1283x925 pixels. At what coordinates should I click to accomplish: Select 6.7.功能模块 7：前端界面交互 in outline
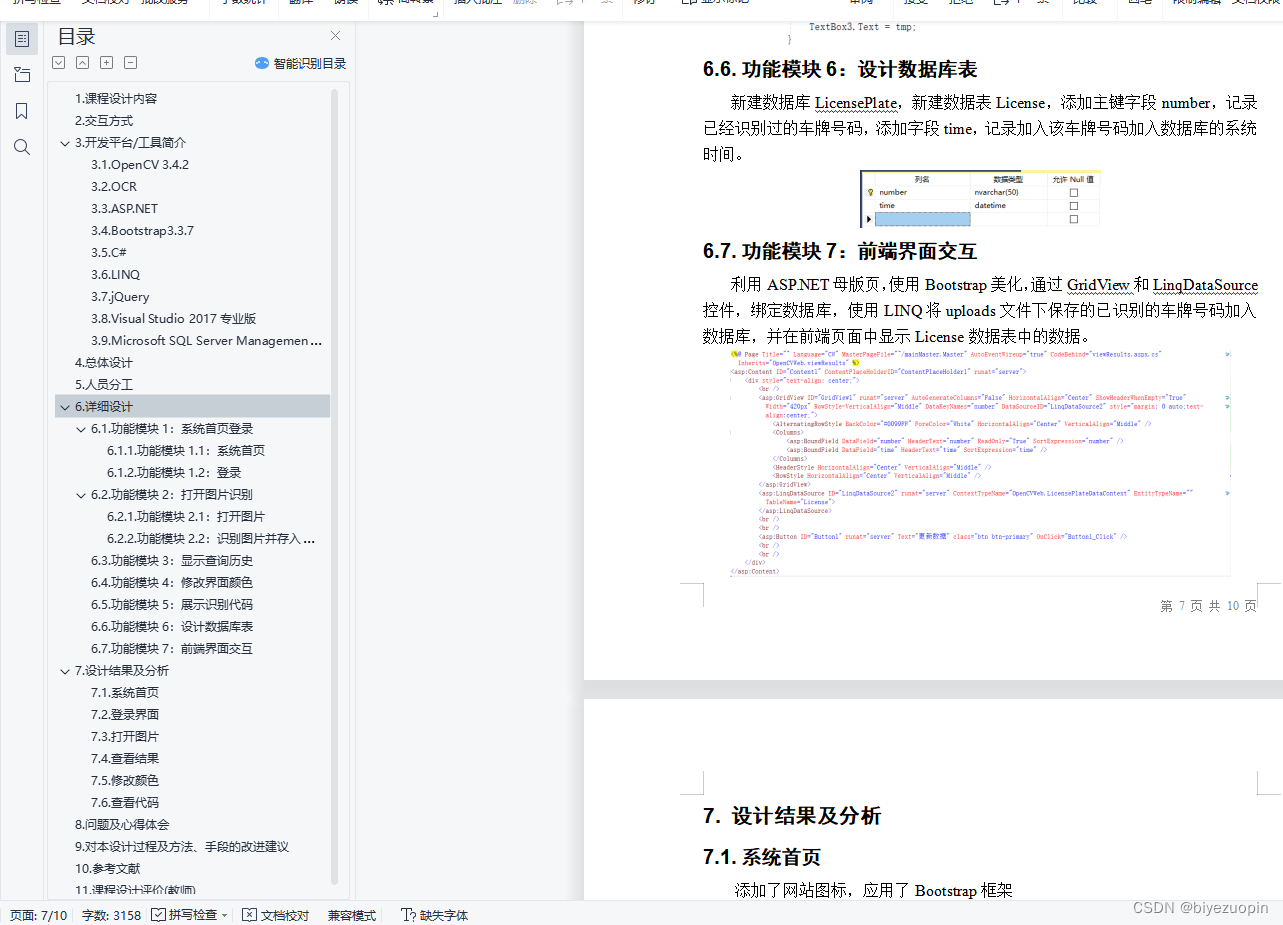tap(172, 649)
